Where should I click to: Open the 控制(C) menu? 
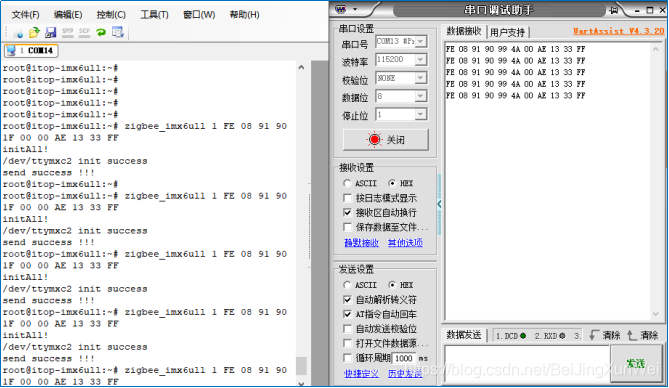(111, 15)
